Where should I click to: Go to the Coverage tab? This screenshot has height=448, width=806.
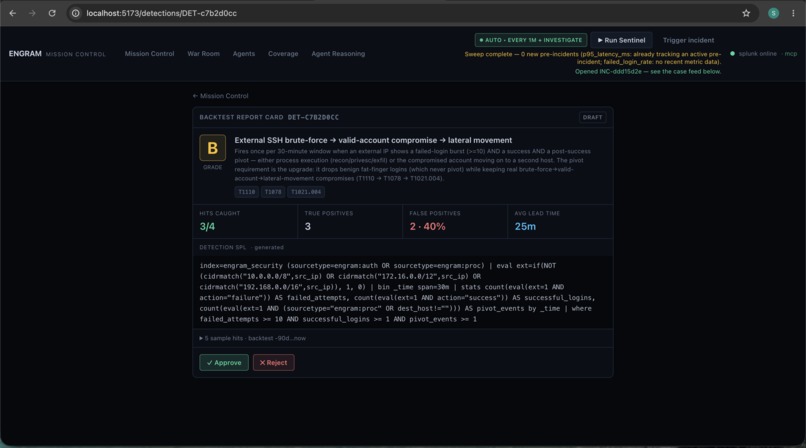pyautogui.click(x=283, y=53)
